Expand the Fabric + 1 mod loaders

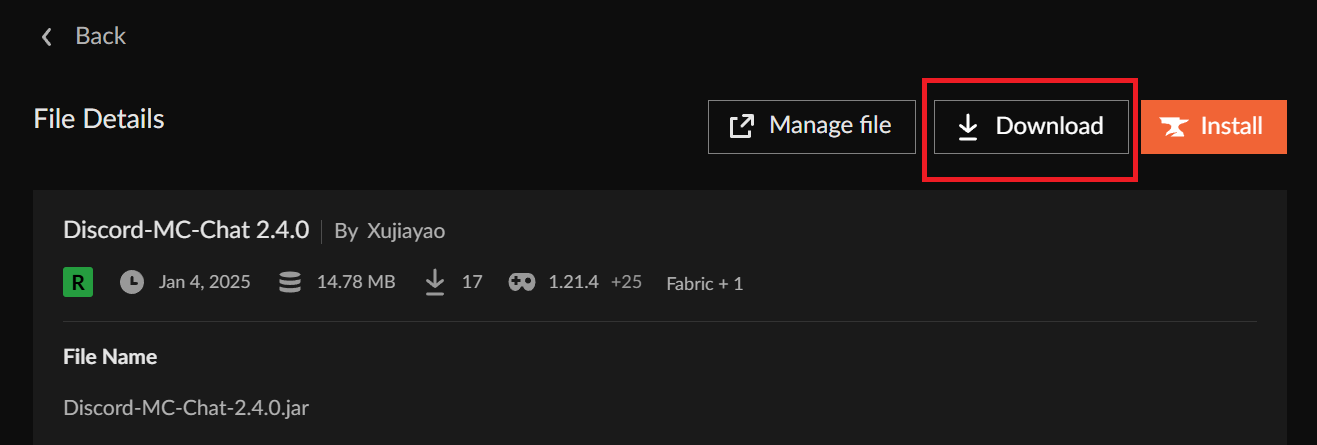tap(704, 283)
